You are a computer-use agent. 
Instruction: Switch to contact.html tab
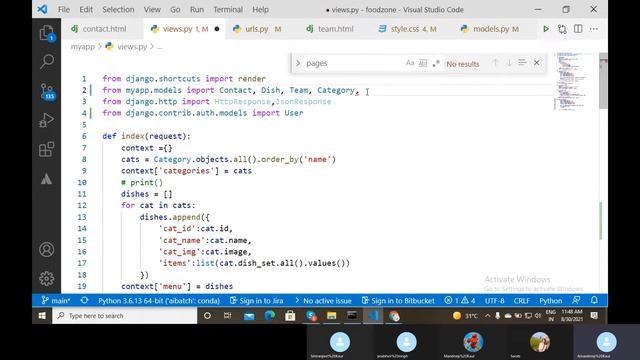[102, 29]
